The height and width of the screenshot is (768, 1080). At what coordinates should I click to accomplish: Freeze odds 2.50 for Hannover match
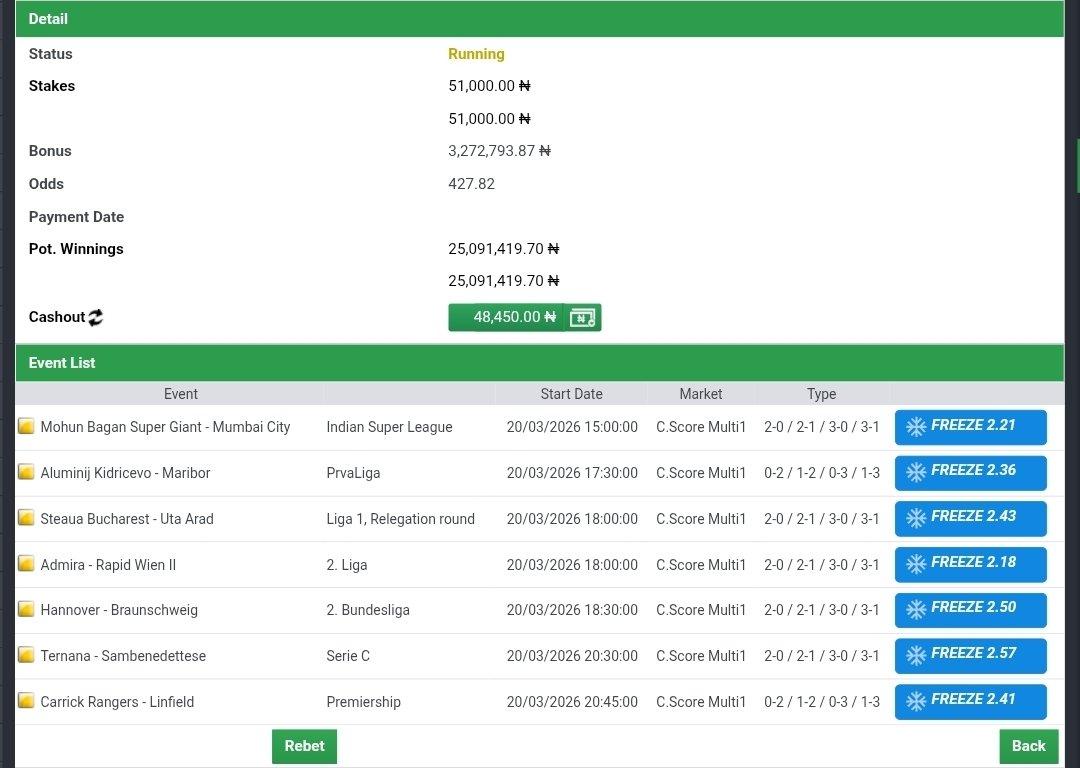pyautogui.click(x=970, y=610)
